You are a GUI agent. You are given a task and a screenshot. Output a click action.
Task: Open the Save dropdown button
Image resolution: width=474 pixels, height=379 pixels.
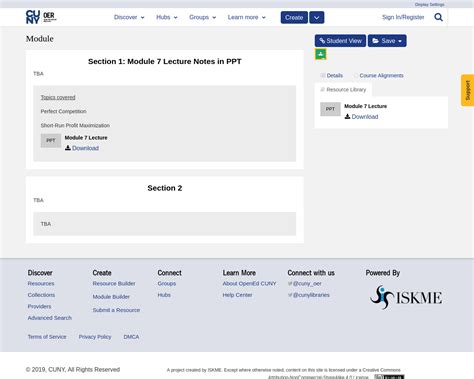click(387, 41)
